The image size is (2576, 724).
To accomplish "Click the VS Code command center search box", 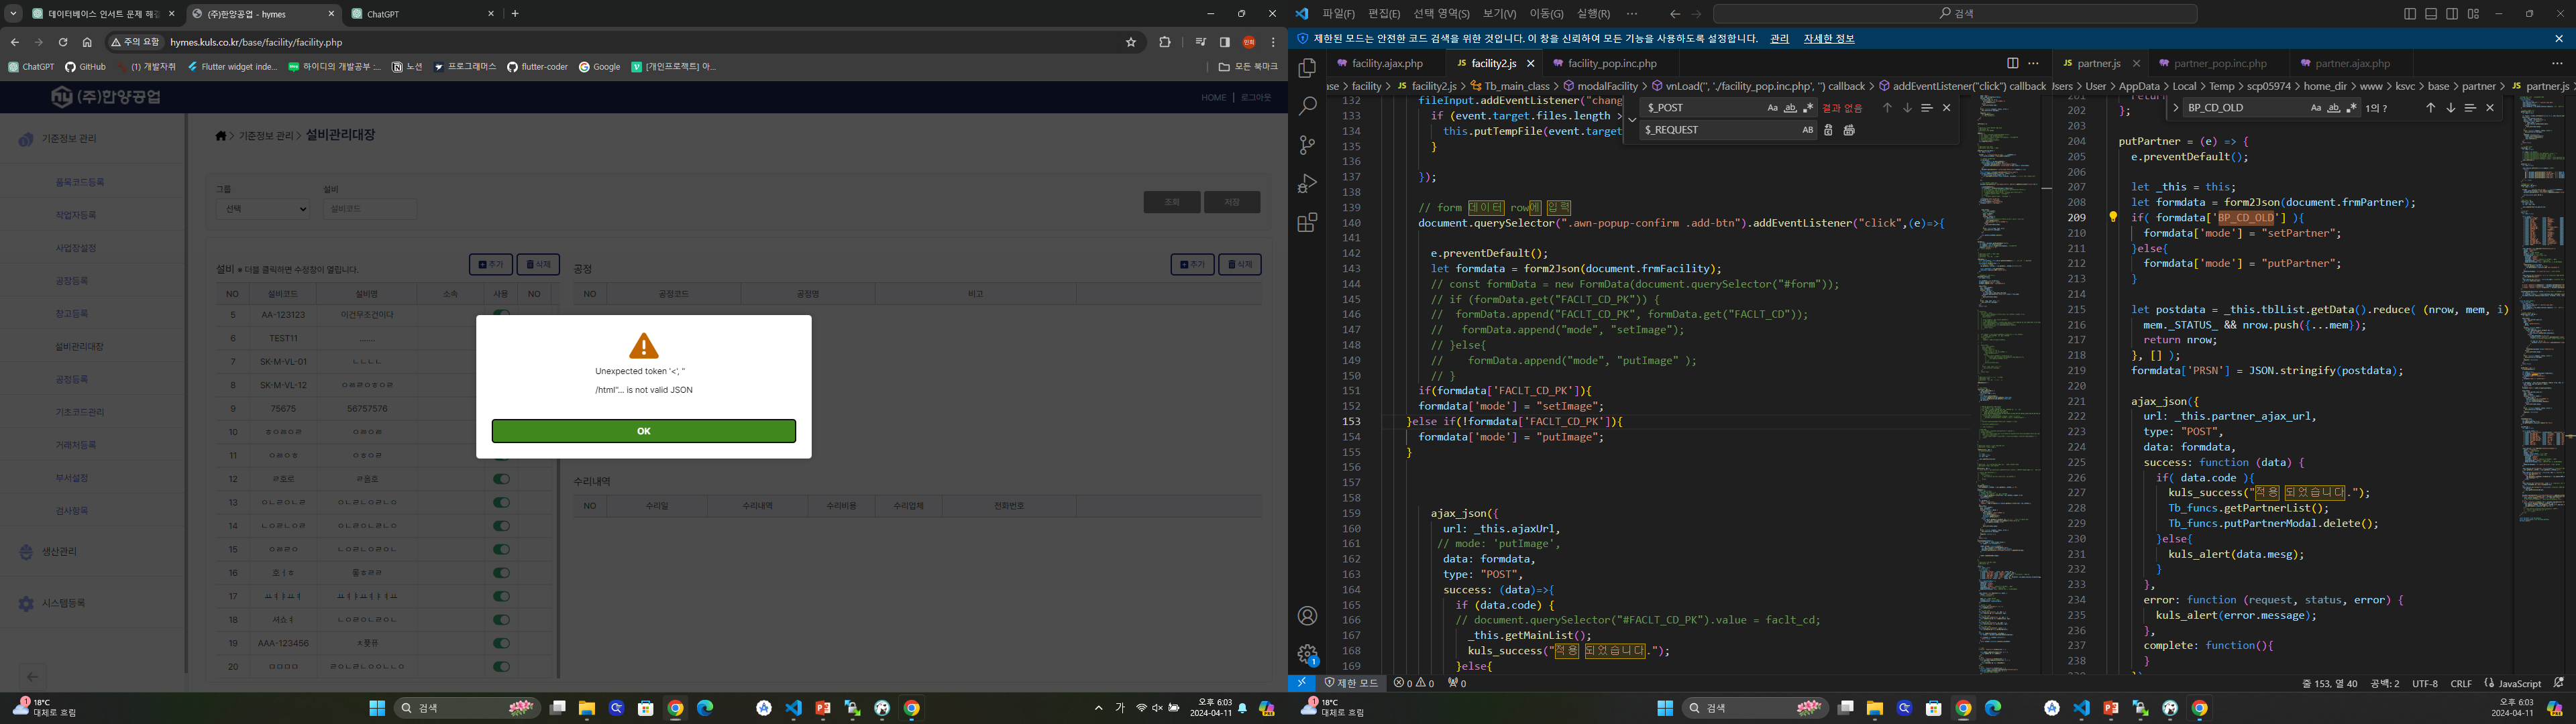I will pyautogui.click(x=1955, y=14).
